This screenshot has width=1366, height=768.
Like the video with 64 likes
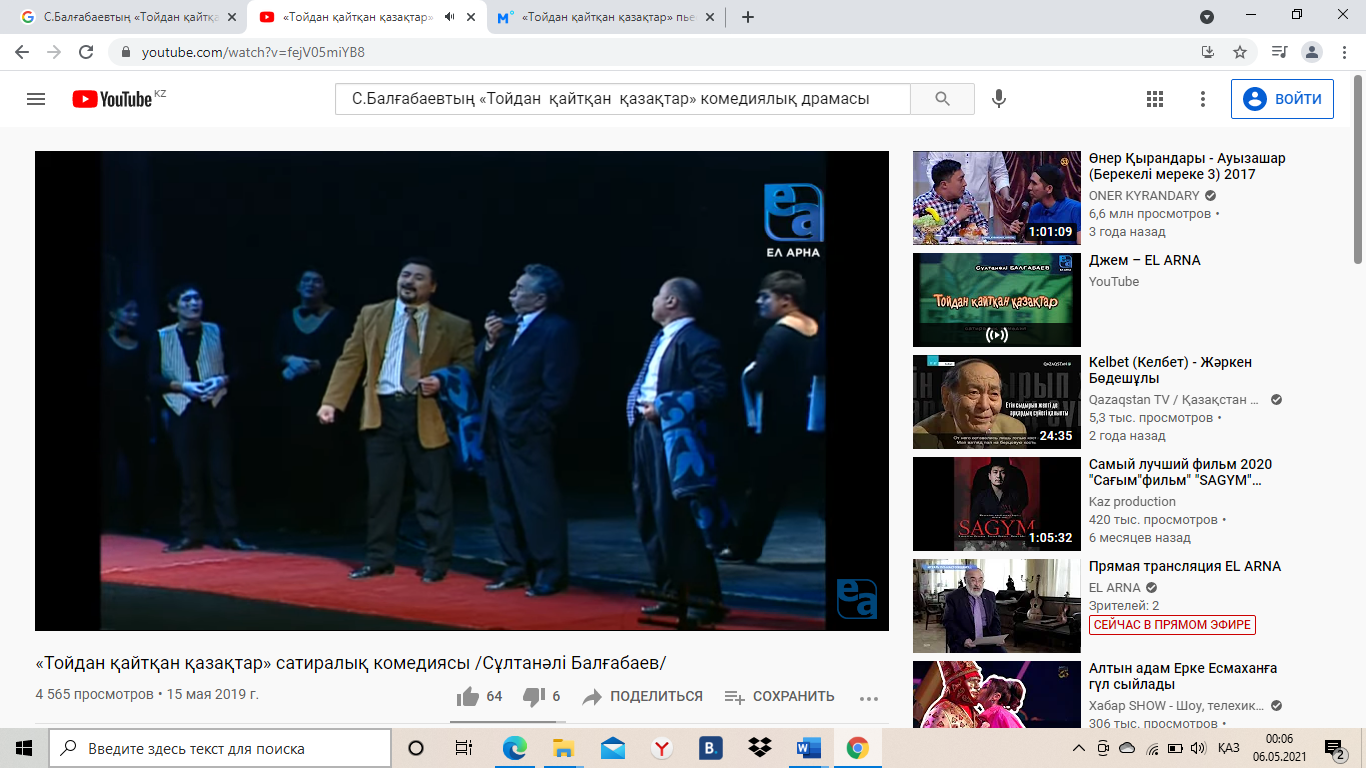[x=479, y=697]
